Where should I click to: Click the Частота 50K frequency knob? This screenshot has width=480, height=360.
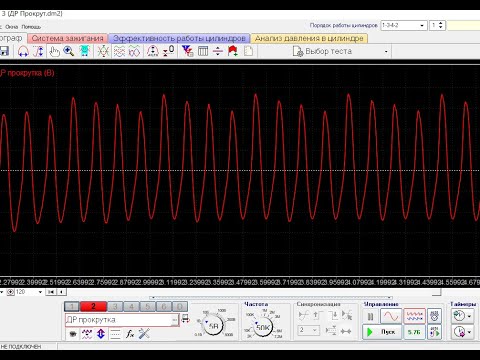[x=263, y=327]
